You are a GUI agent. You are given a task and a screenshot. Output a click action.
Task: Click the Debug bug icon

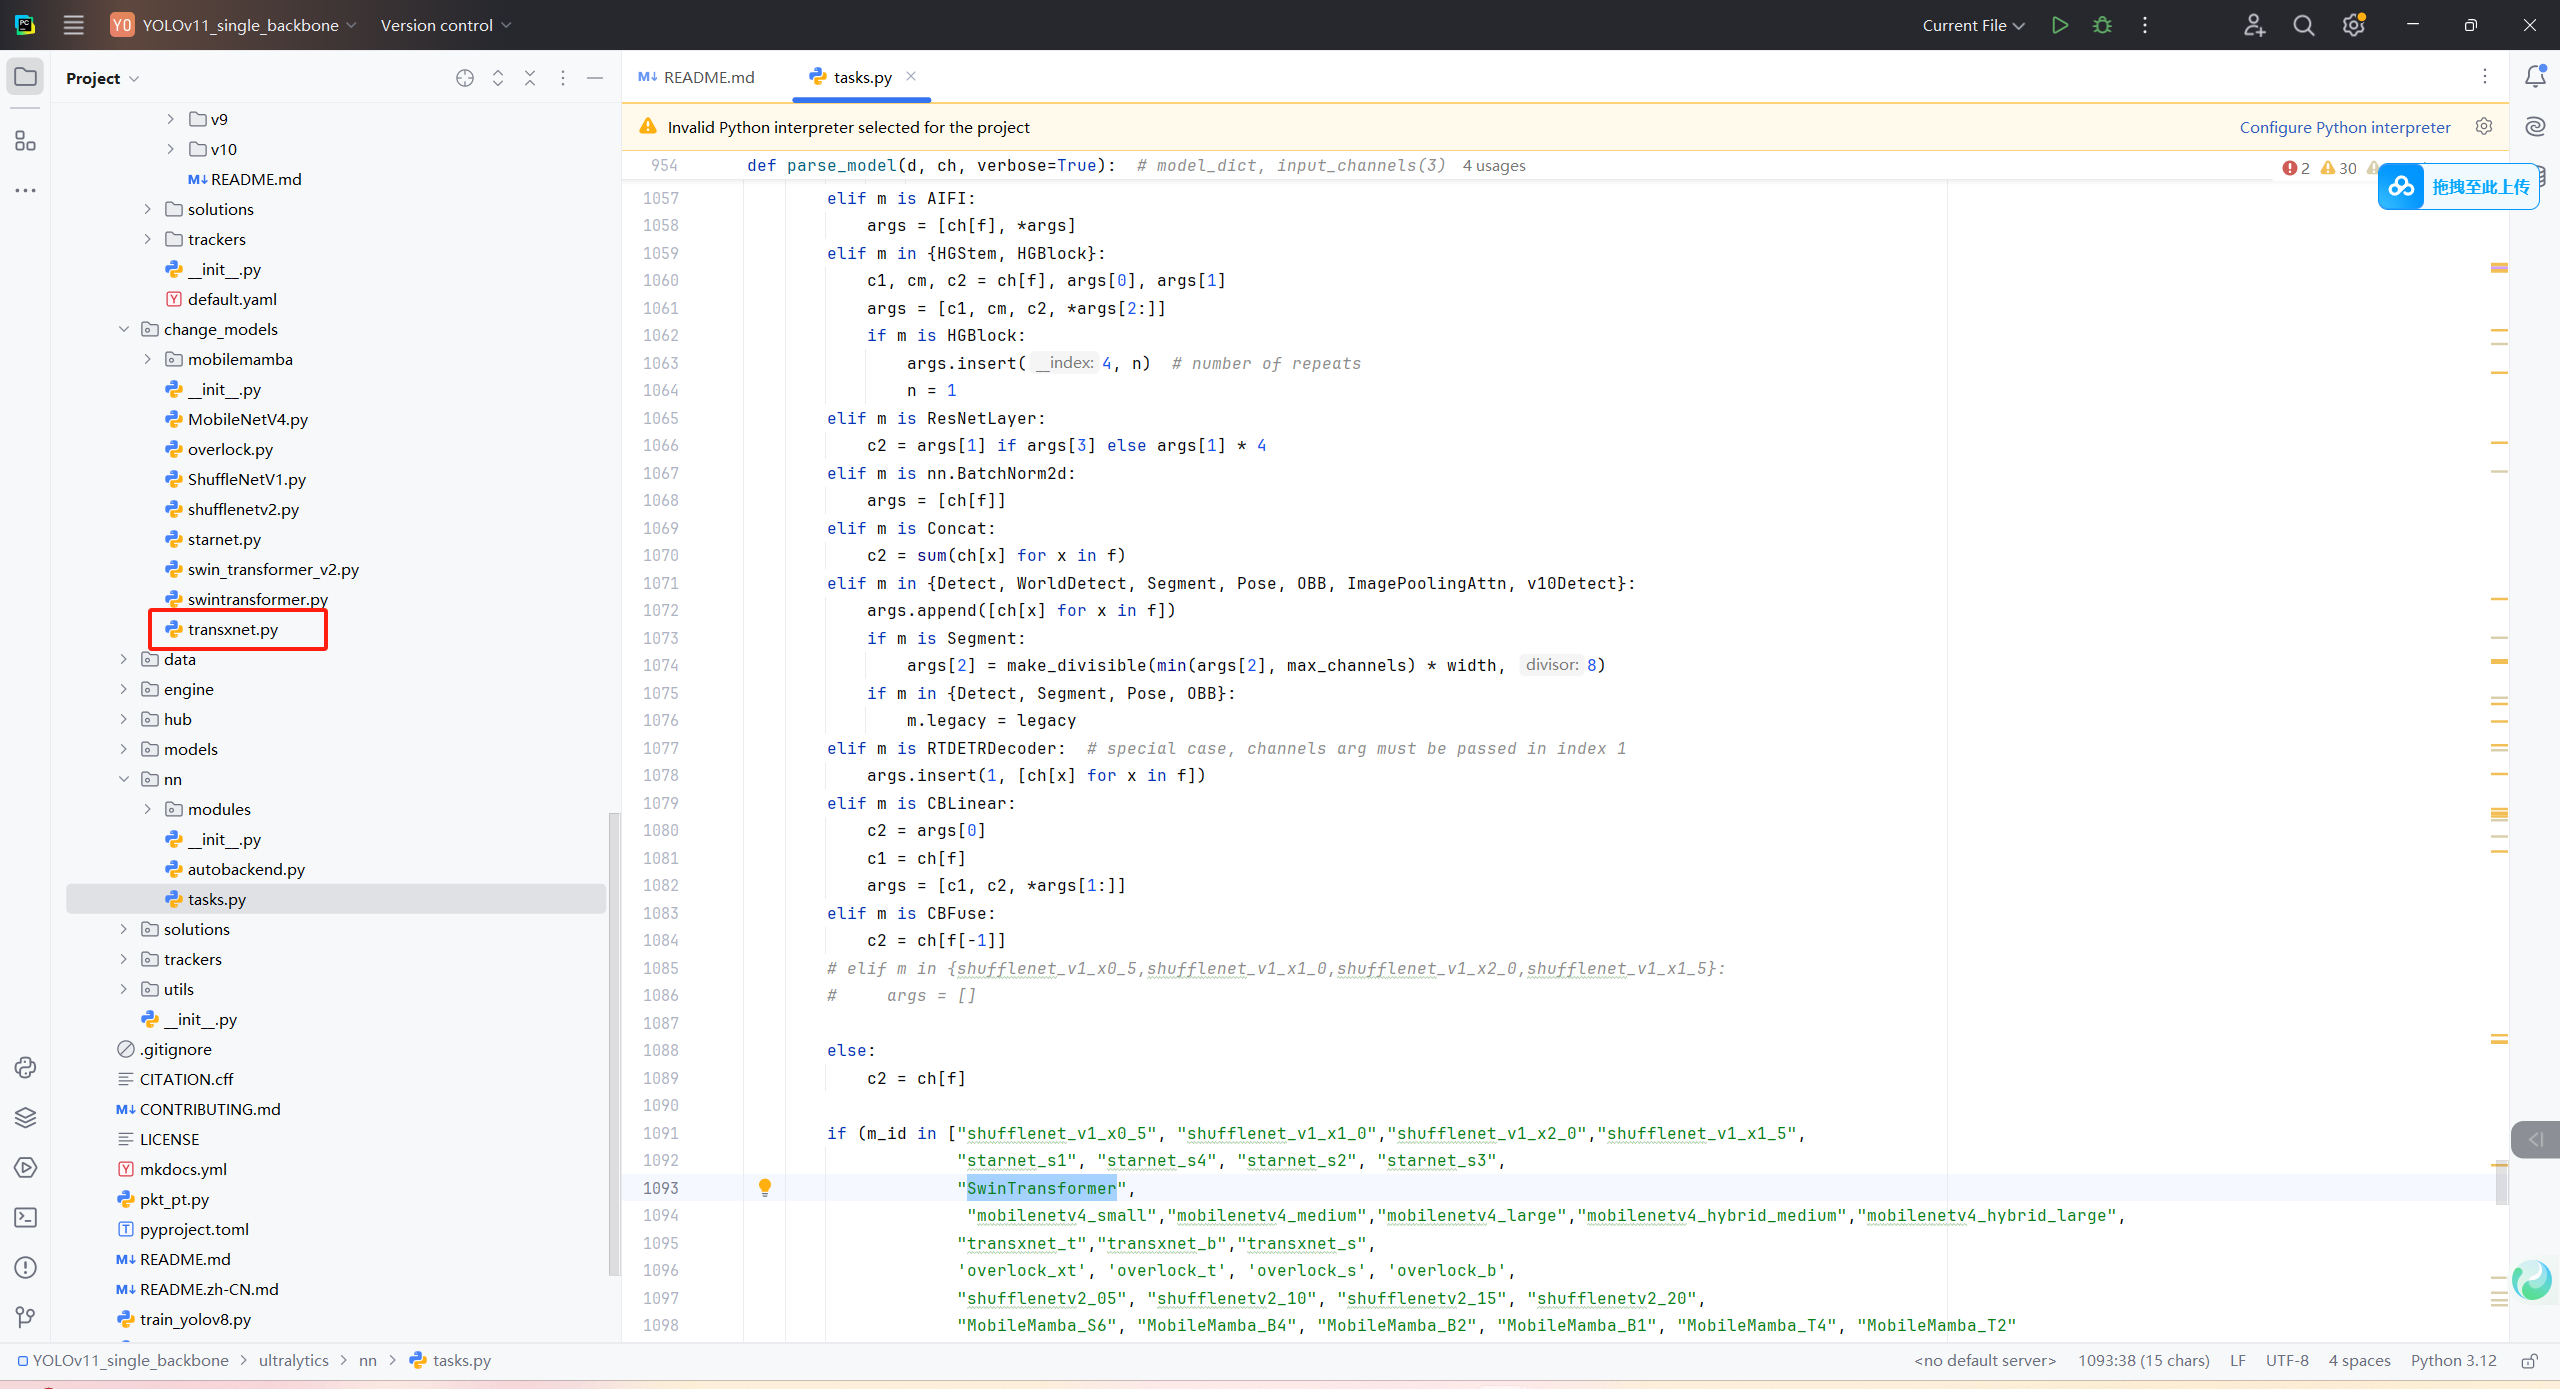2102,25
